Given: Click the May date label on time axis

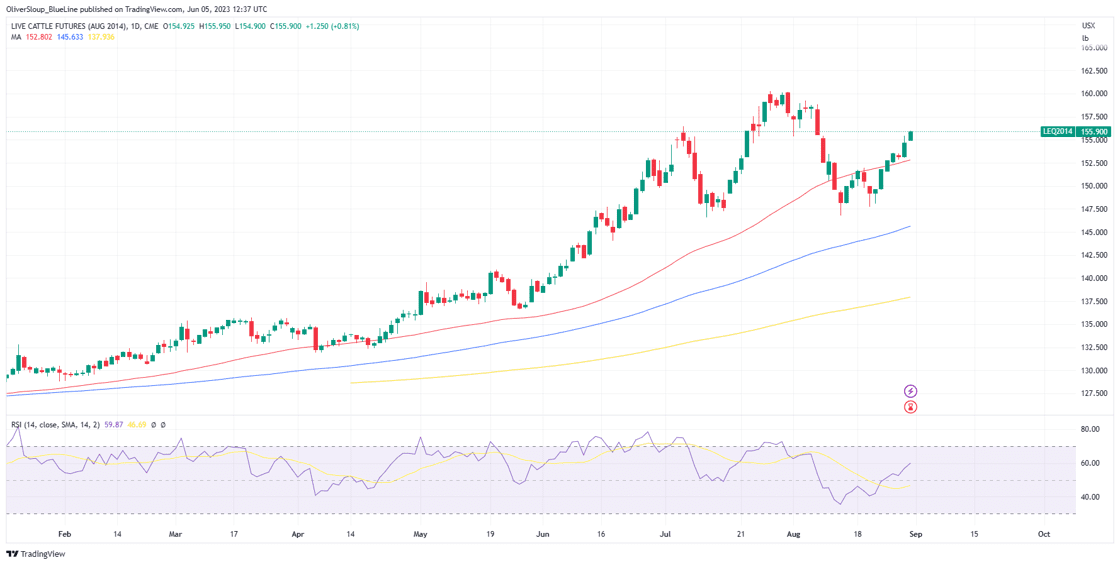Looking at the screenshot, I should 420,534.
